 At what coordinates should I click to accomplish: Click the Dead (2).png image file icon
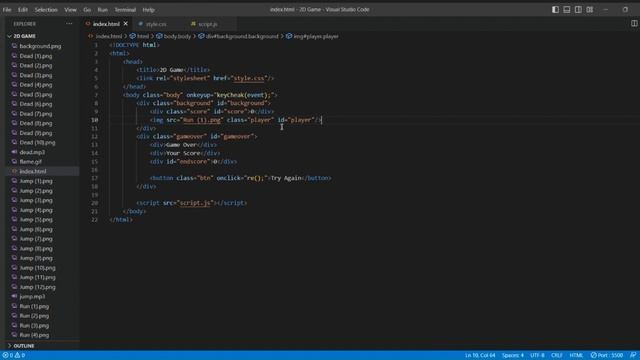pyautogui.click(x=14, y=65)
